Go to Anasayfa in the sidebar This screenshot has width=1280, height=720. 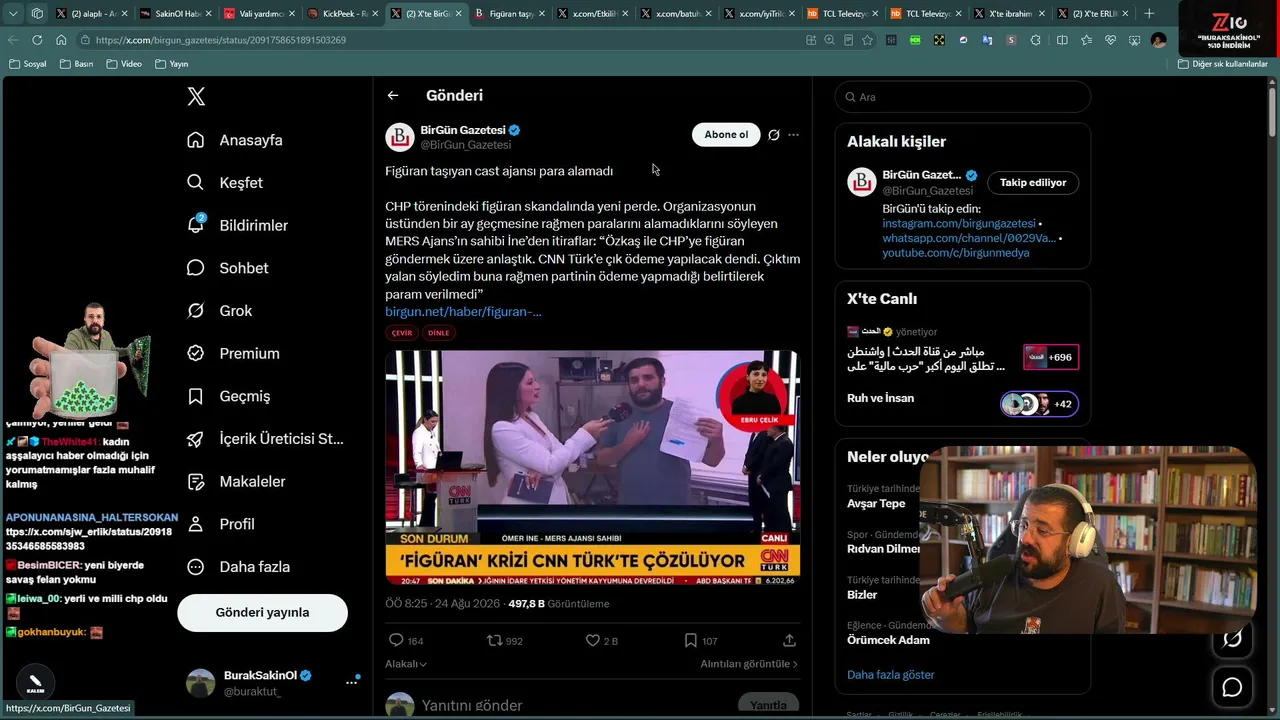(235, 140)
